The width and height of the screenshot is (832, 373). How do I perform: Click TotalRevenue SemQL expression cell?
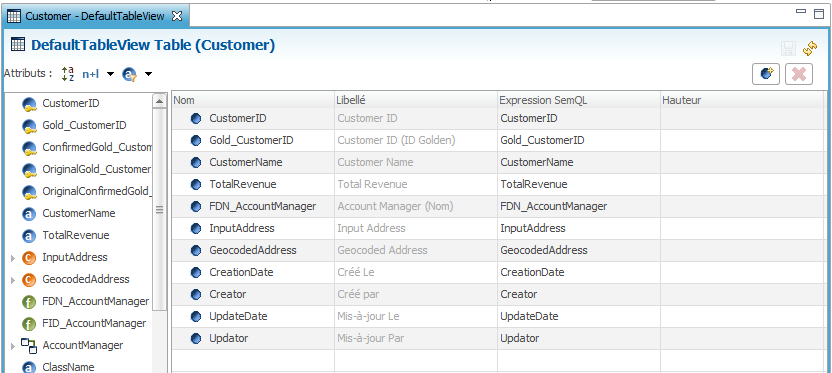[579, 185]
